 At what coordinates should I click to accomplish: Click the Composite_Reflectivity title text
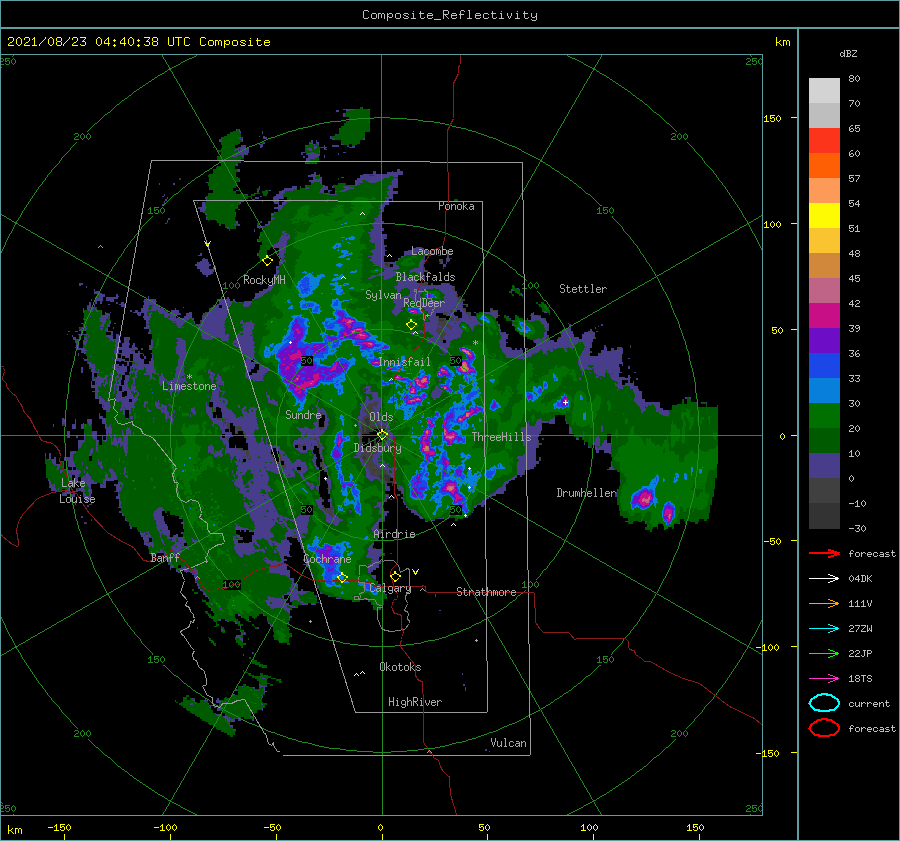(x=450, y=15)
